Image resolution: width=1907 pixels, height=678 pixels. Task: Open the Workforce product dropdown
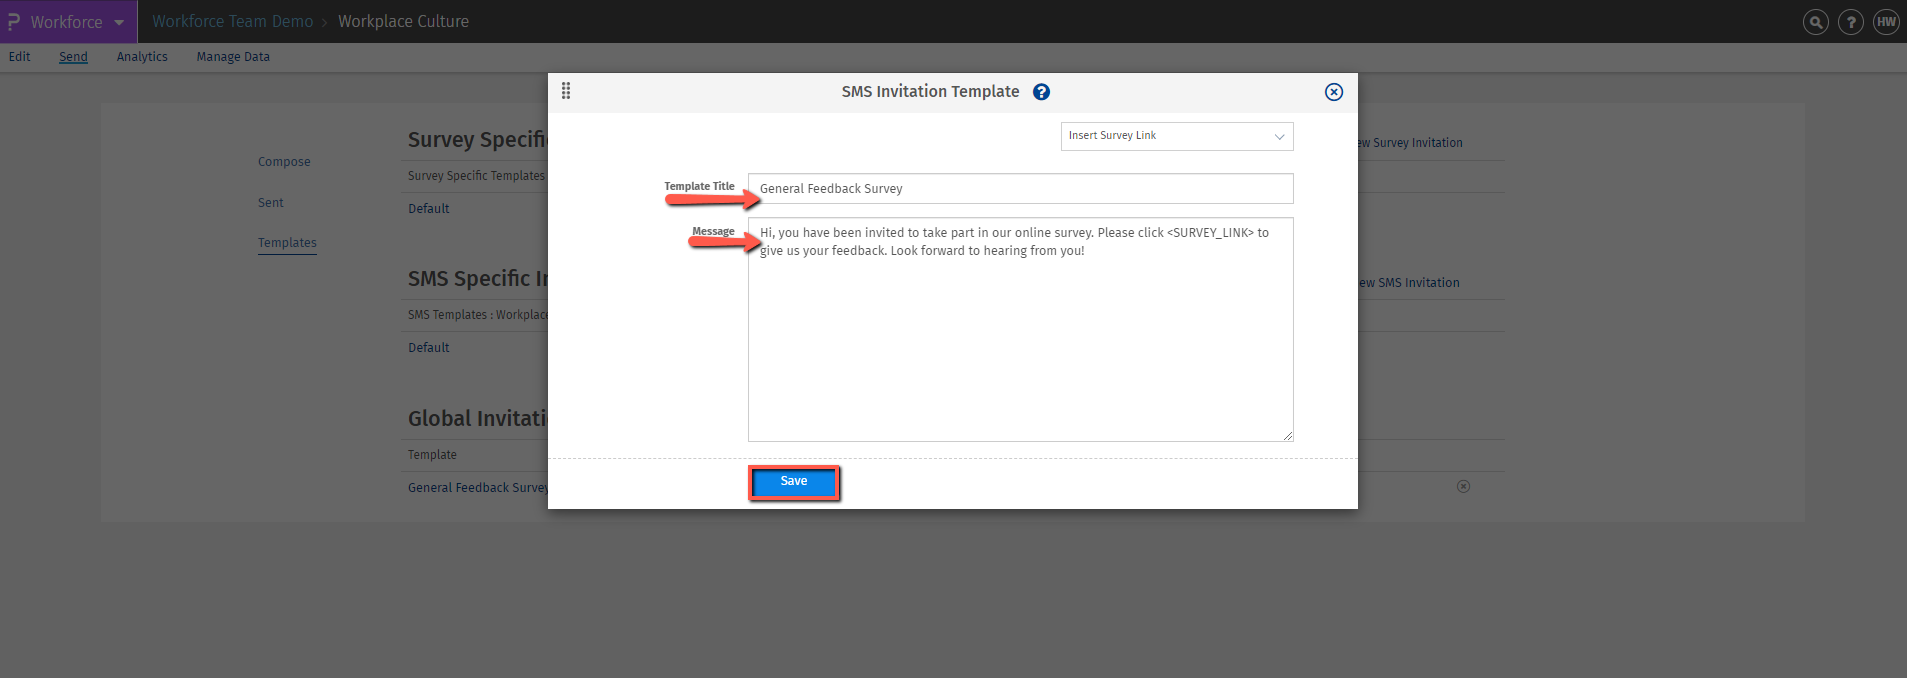pos(67,21)
